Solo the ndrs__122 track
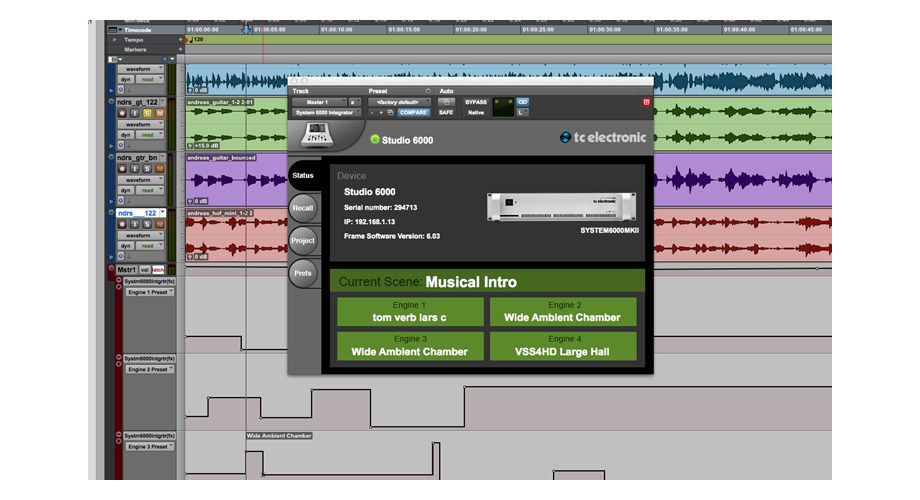Screen dimensions: 920x500 pos(147,224)
